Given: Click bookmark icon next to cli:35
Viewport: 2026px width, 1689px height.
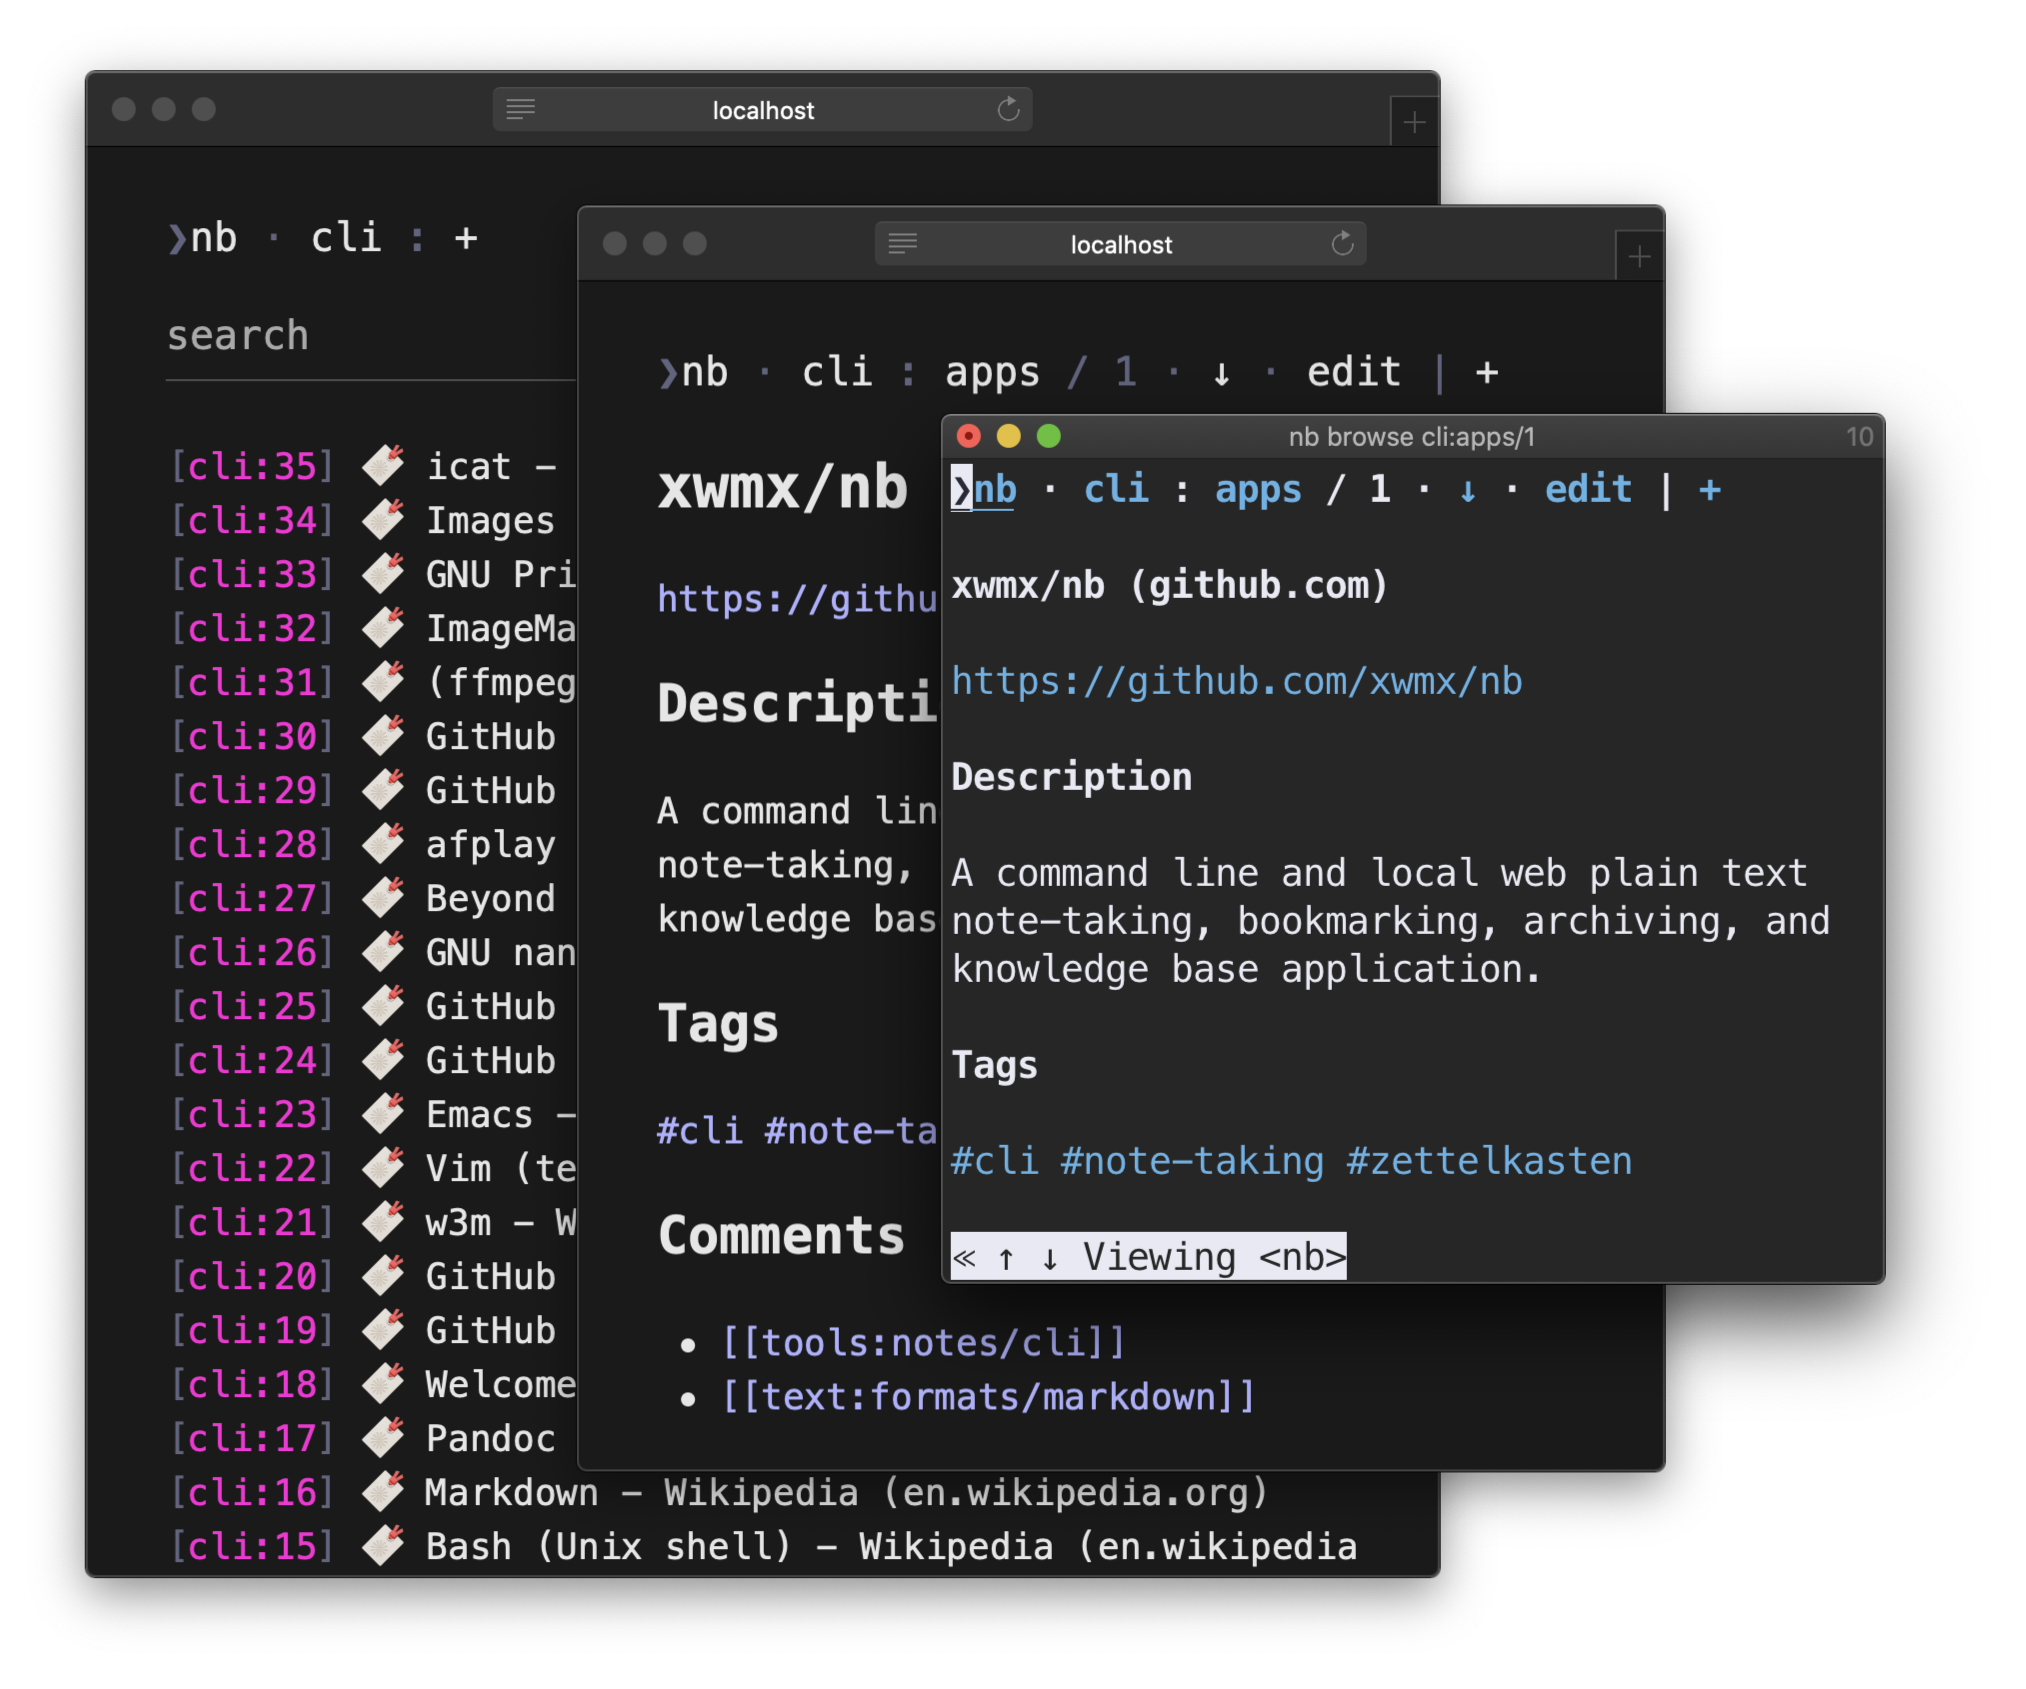Looking at the screenshot, I should [x=383, y=466].
